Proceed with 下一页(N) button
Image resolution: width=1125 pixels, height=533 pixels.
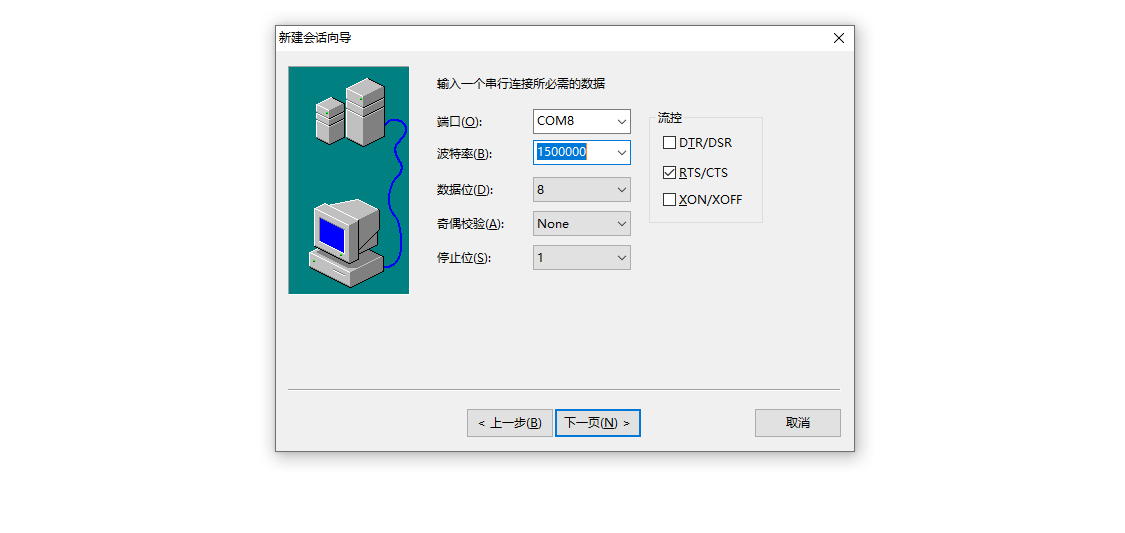coord(598,423)
